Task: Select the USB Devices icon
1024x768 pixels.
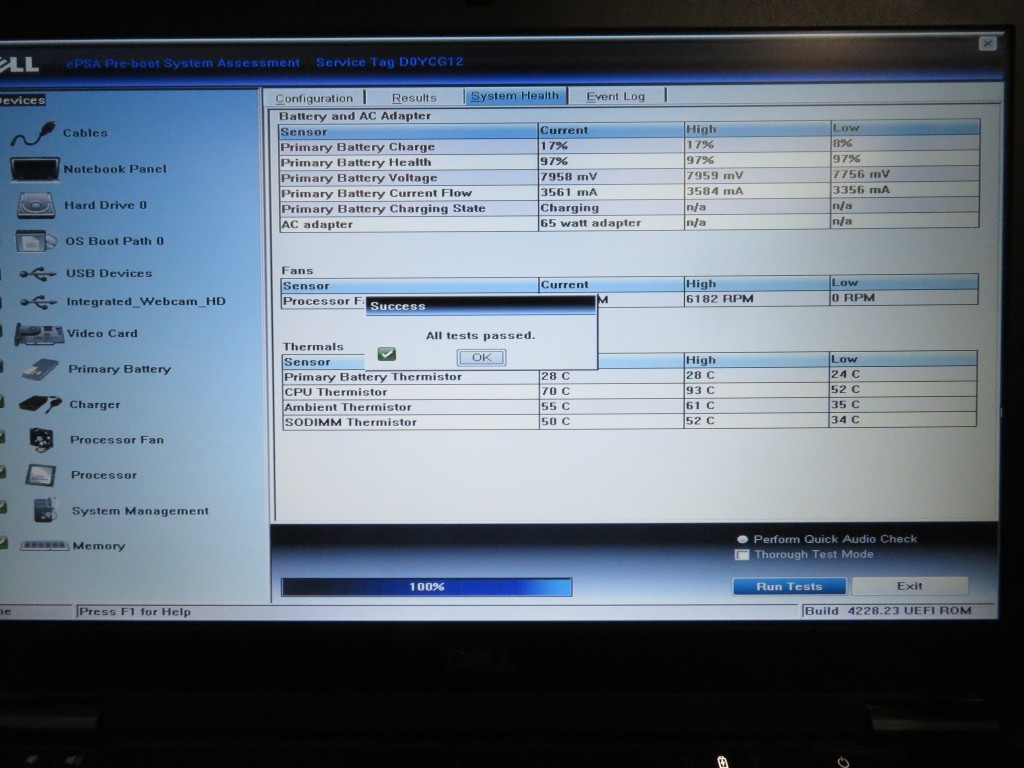Action: coord(38,274)
